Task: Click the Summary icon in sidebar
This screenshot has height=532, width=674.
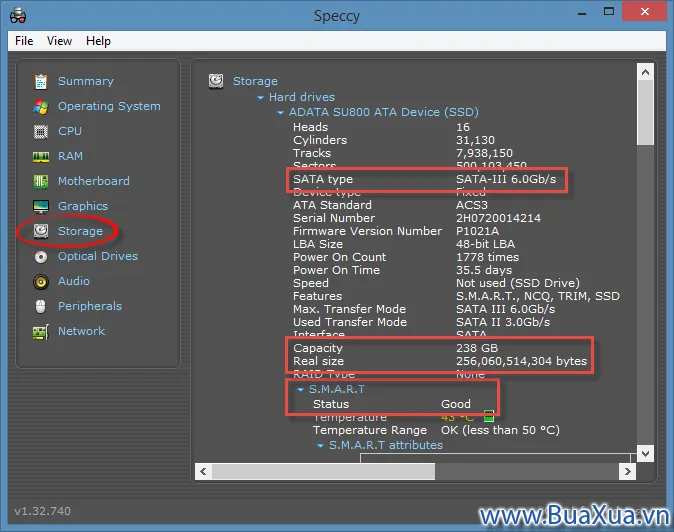Action: coord(41,81)
